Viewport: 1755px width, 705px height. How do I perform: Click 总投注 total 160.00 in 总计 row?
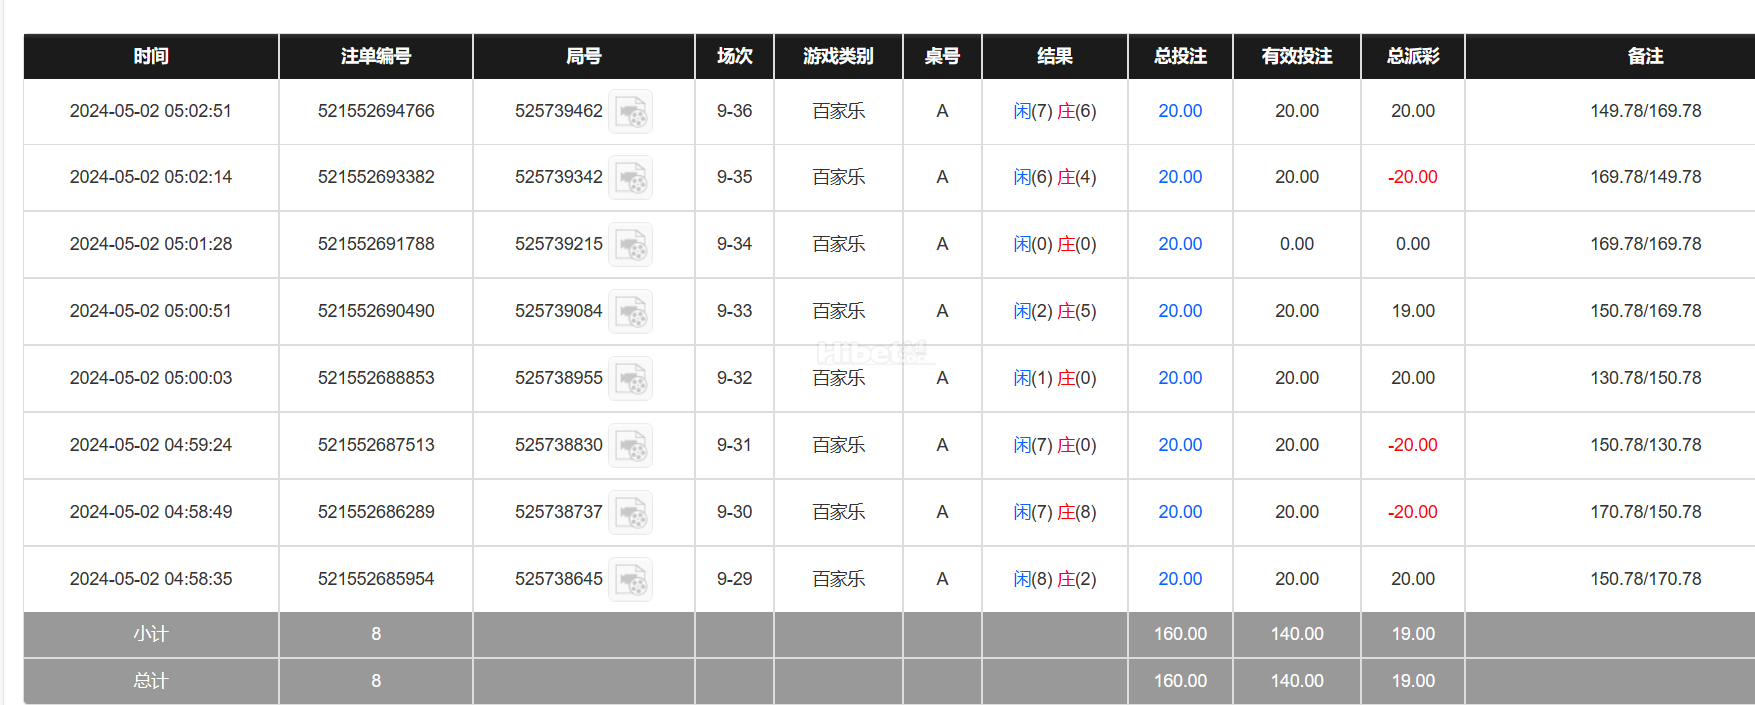[x=1180, y=681]
